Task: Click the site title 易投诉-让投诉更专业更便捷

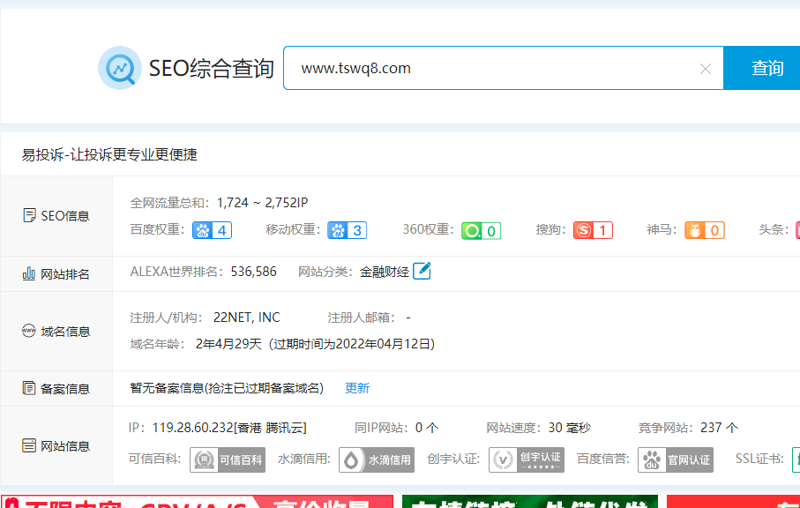Action: [109, 155]
